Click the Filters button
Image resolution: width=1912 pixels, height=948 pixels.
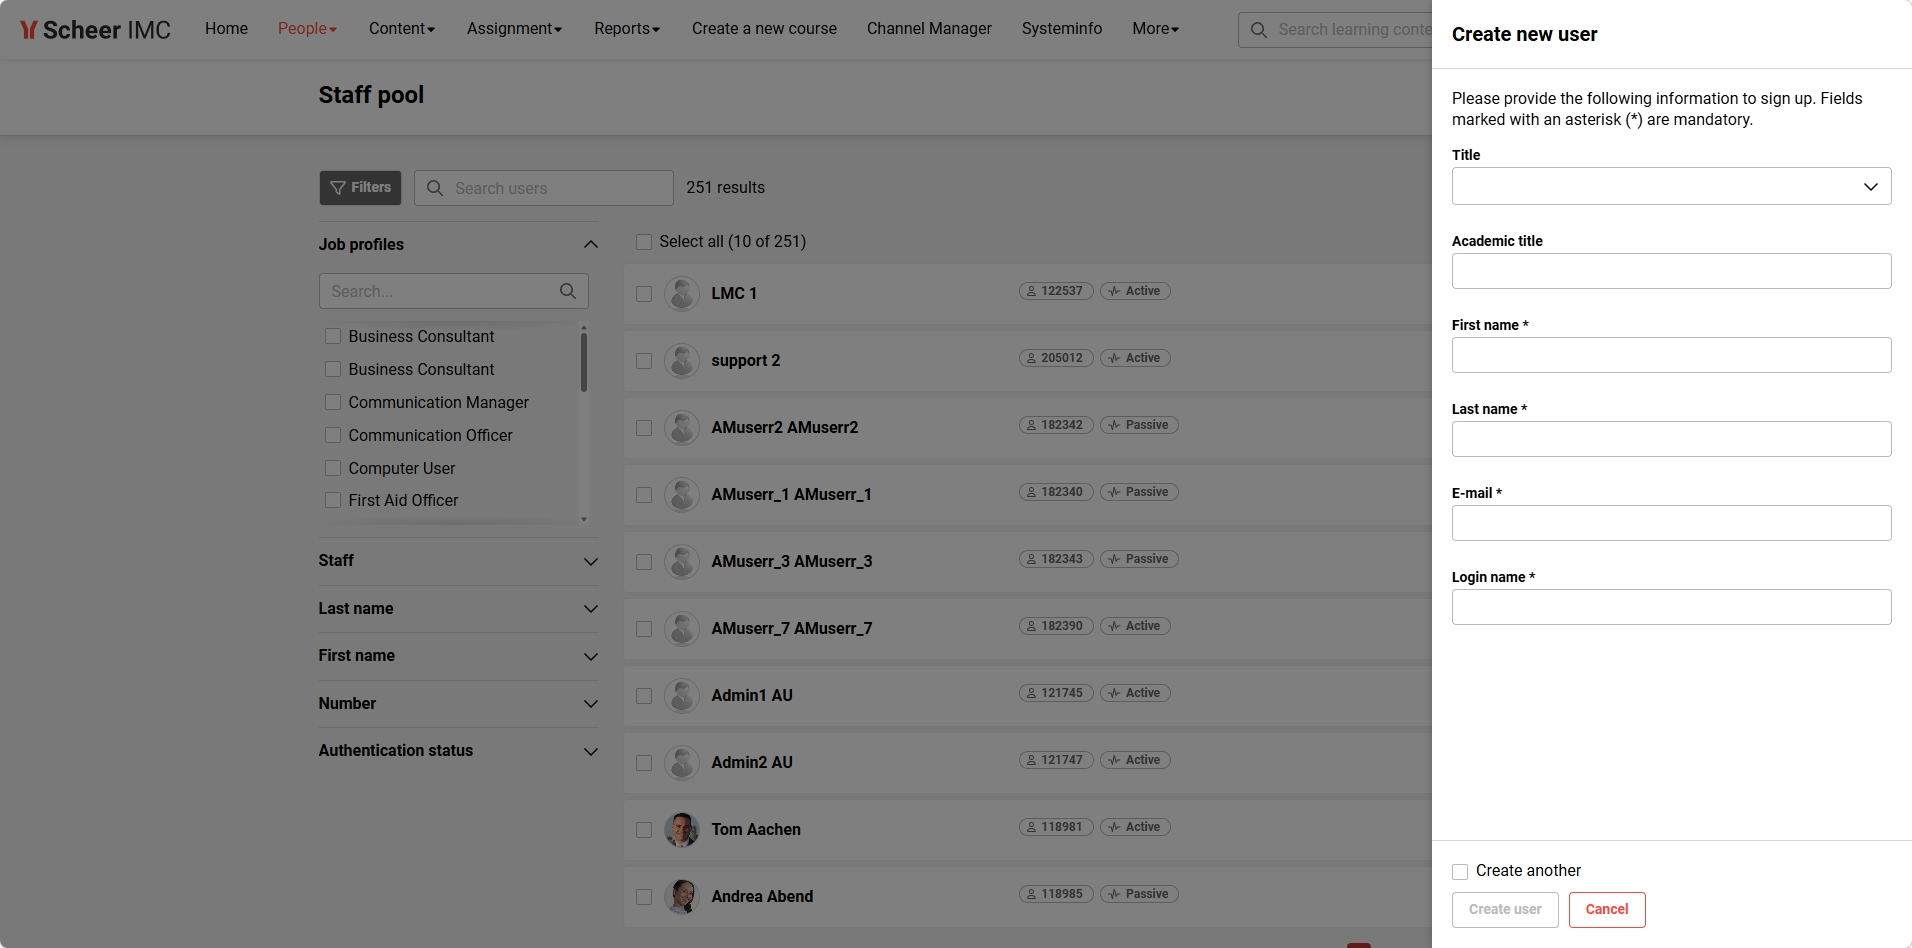tap(360, 188)
